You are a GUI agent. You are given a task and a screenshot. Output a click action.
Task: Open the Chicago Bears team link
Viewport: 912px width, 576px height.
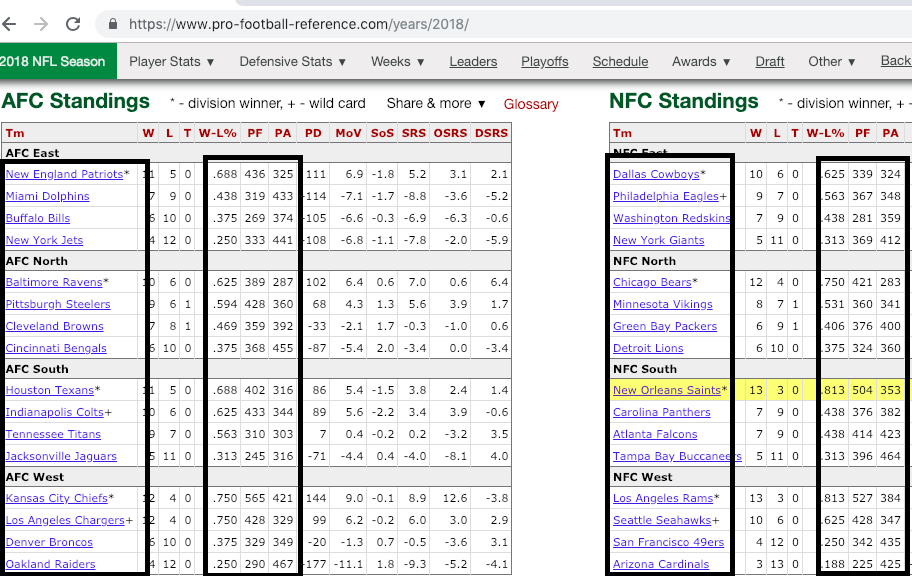click(x=652, y=282)
